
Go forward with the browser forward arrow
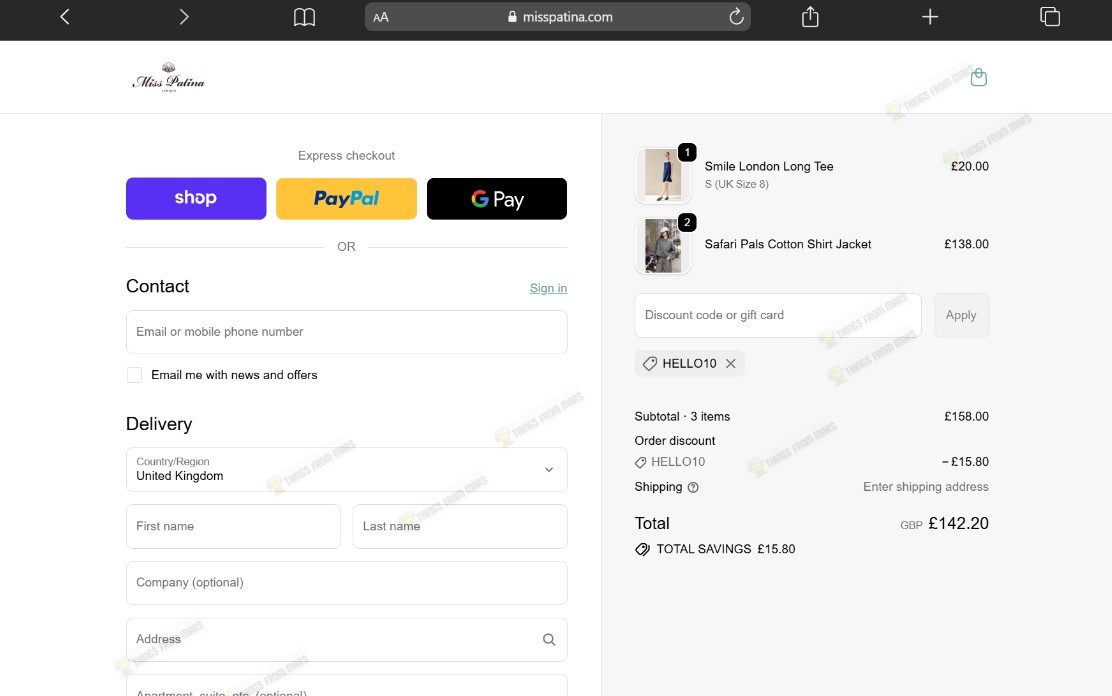184,16
